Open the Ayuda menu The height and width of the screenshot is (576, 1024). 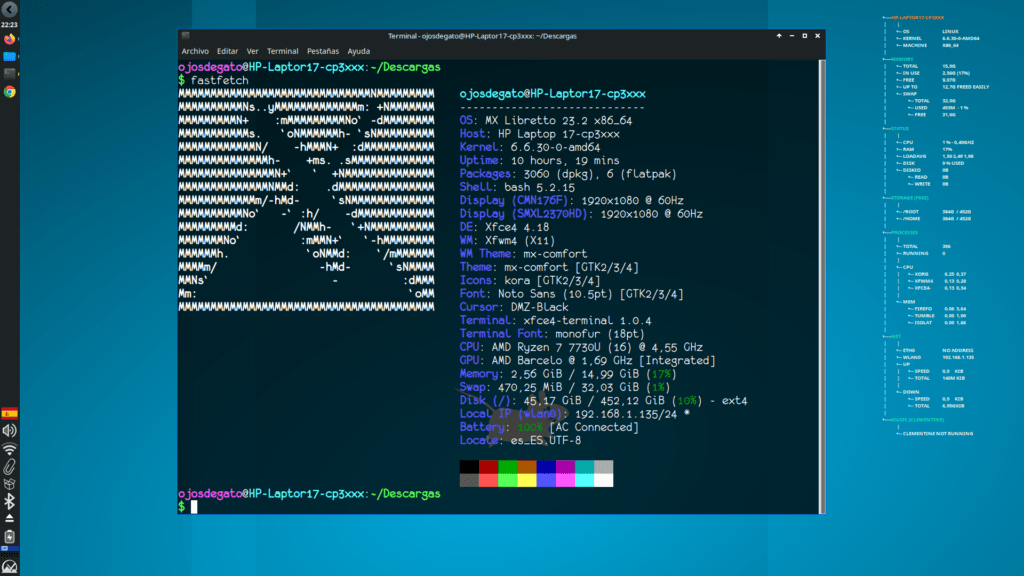click(x=359, y=51)
